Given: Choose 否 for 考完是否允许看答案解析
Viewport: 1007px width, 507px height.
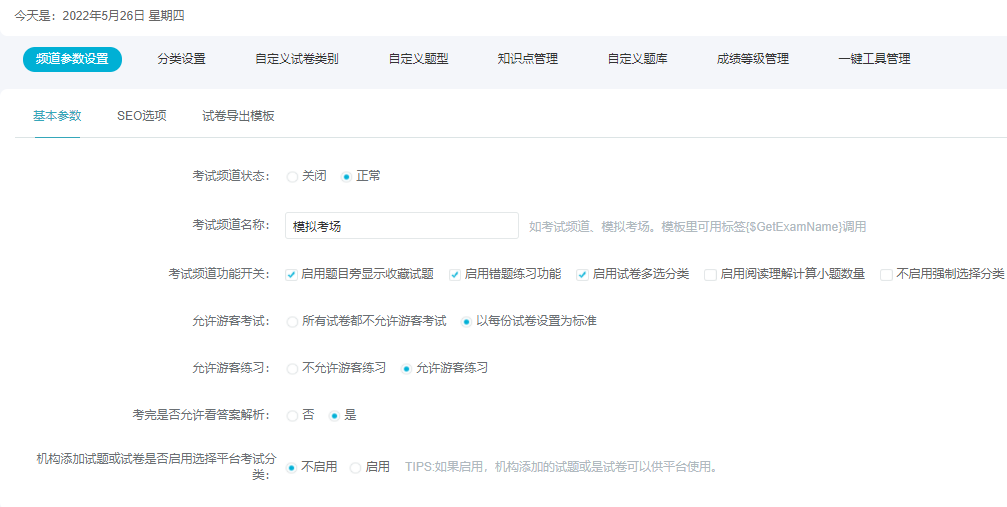Looking at the screenshot, I should (x=292, y=415).
